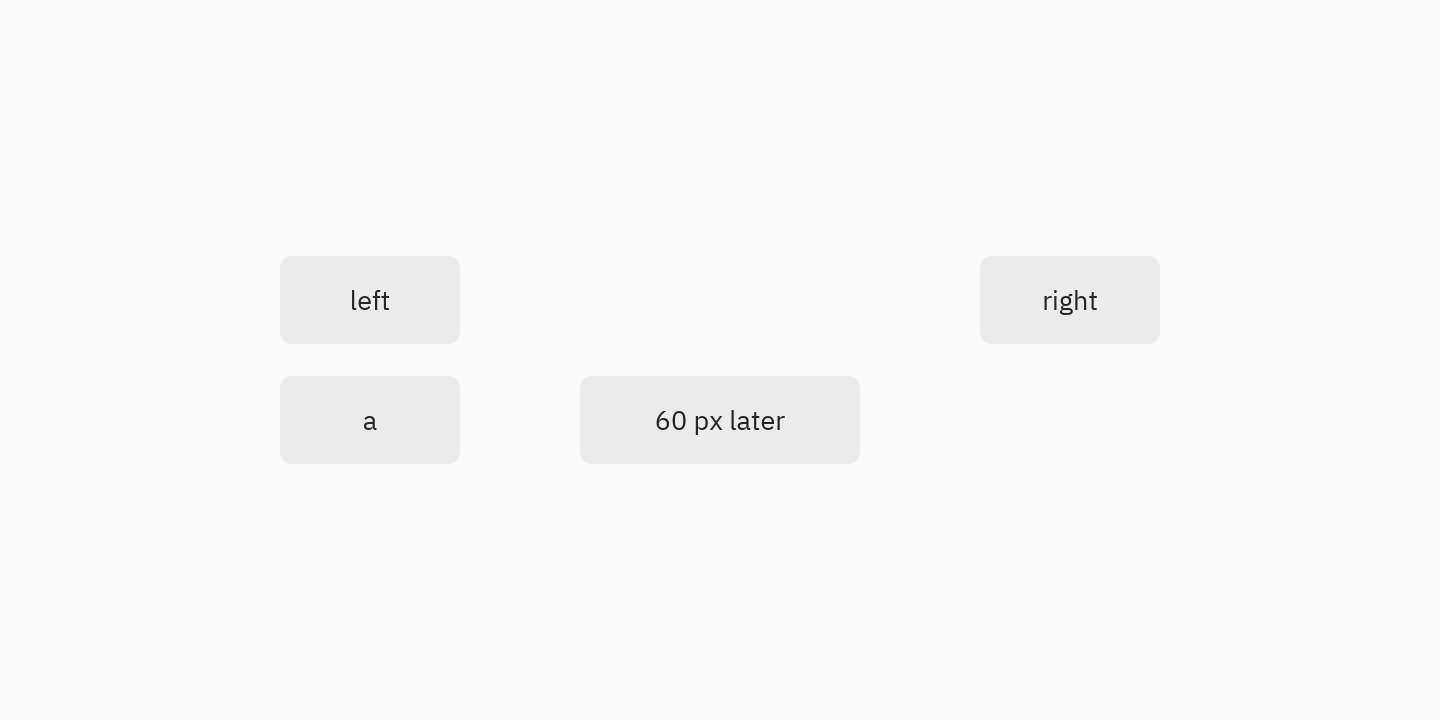The height and width of the screenshot is (720, 1440).
Task: Tap the button with text a
Action: (x=370, y=420)
